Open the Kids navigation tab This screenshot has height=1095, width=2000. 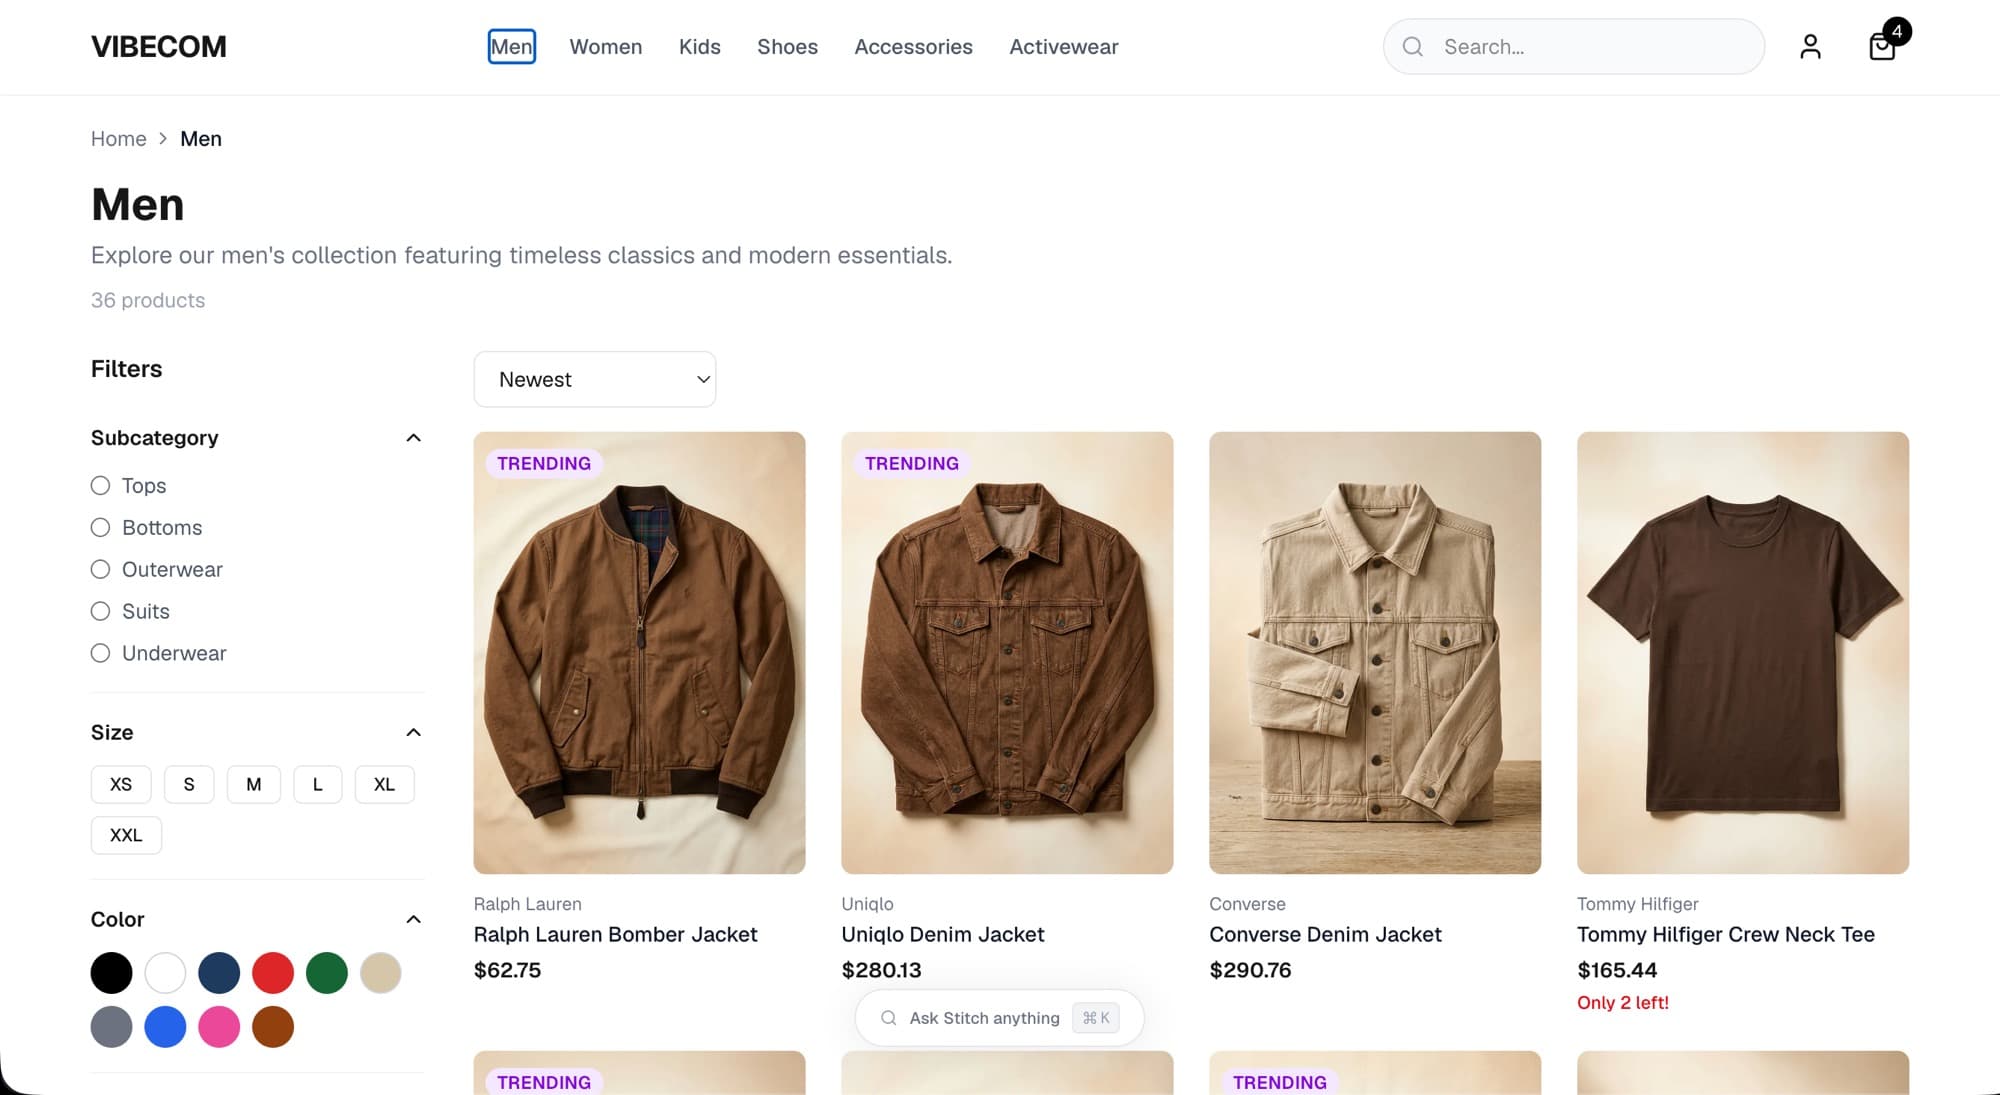[x=700, y=47]
